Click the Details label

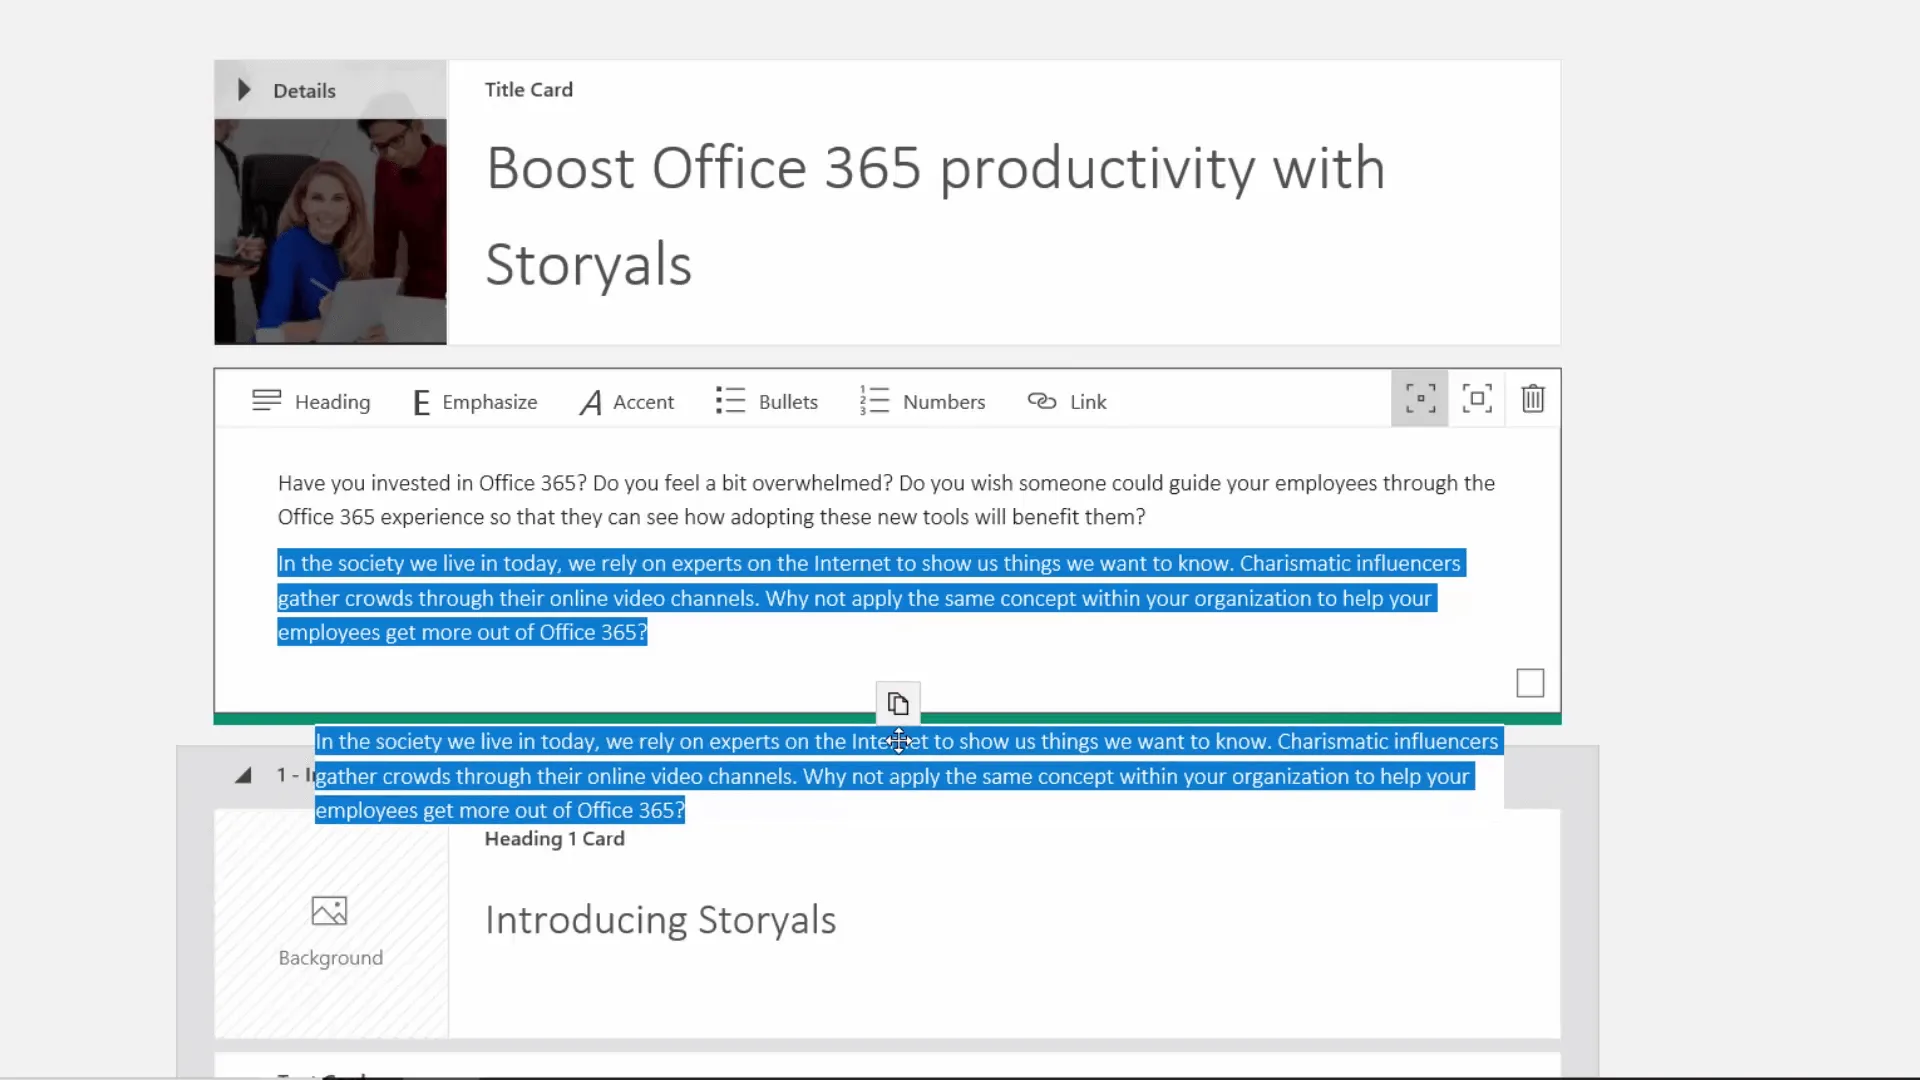pyautogui.click(x=304, y=91)
